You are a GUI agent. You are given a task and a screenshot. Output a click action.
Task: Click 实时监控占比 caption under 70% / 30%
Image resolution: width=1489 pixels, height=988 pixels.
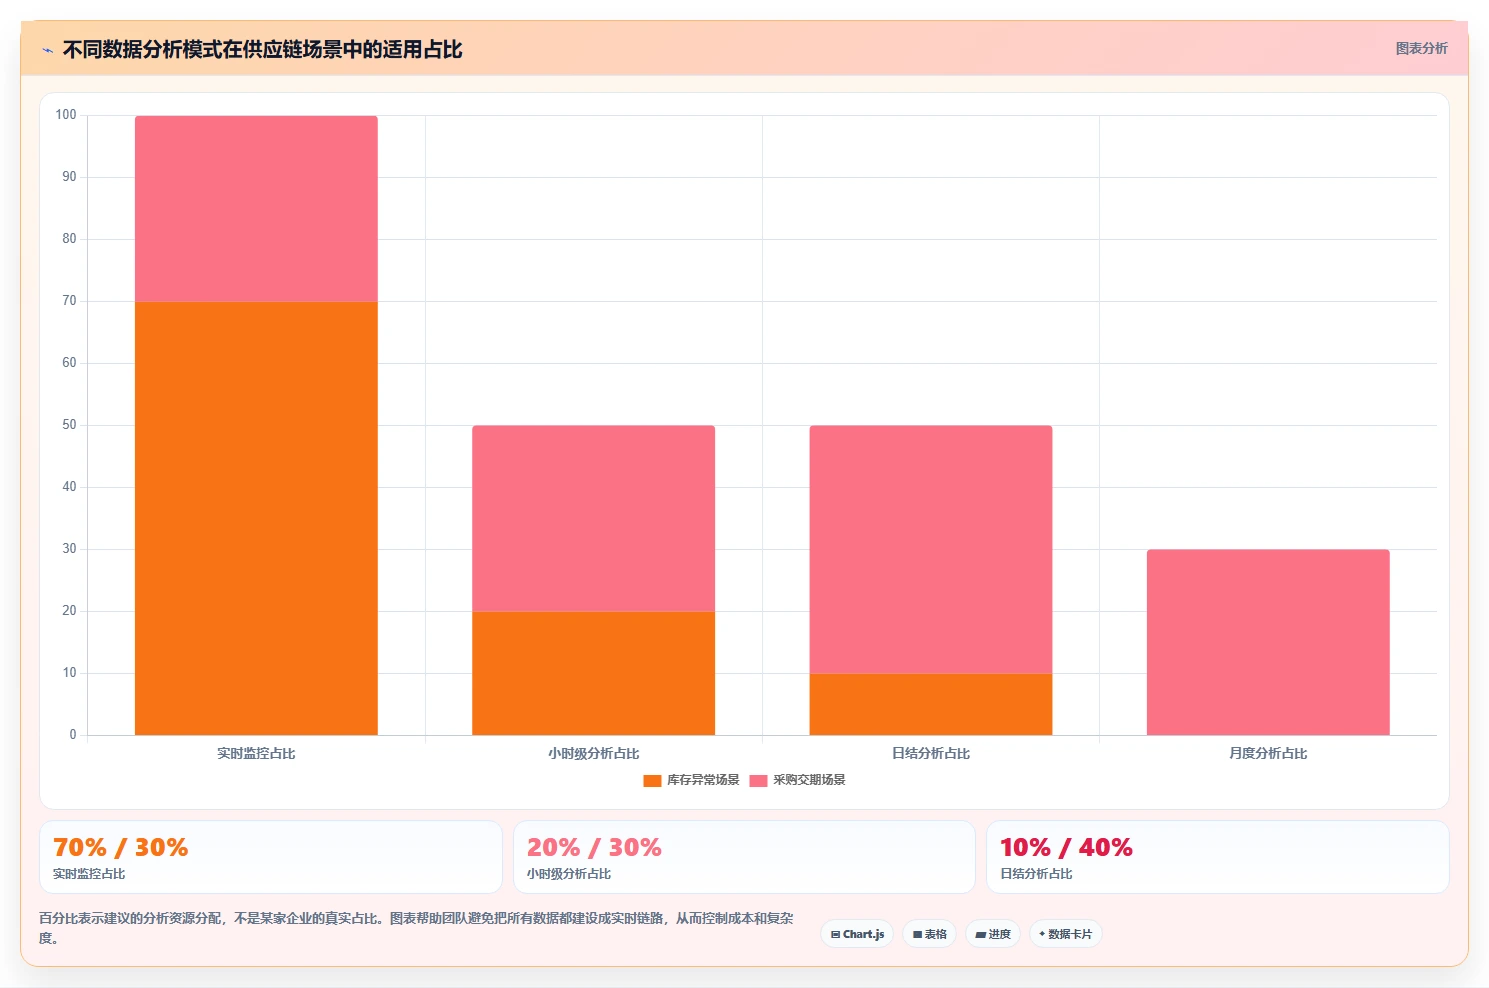[89, 874]
